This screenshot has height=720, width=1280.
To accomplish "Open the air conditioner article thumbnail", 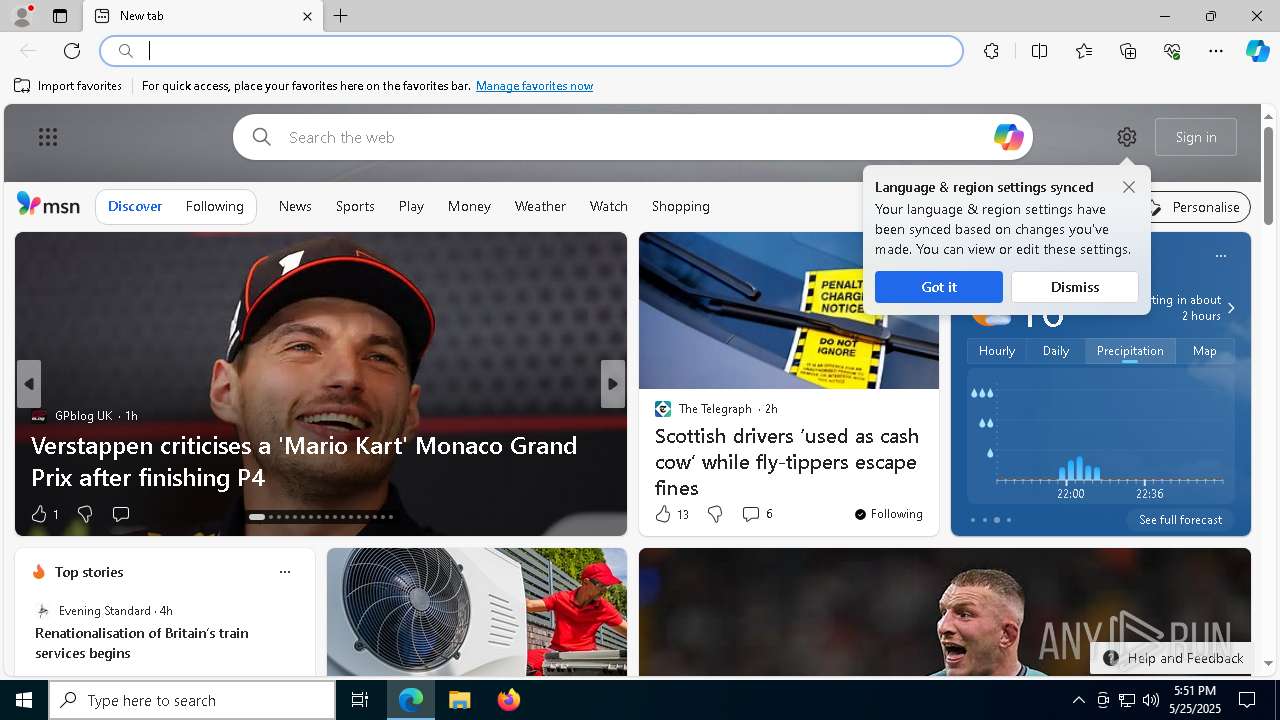I will [x=477, y=612].
